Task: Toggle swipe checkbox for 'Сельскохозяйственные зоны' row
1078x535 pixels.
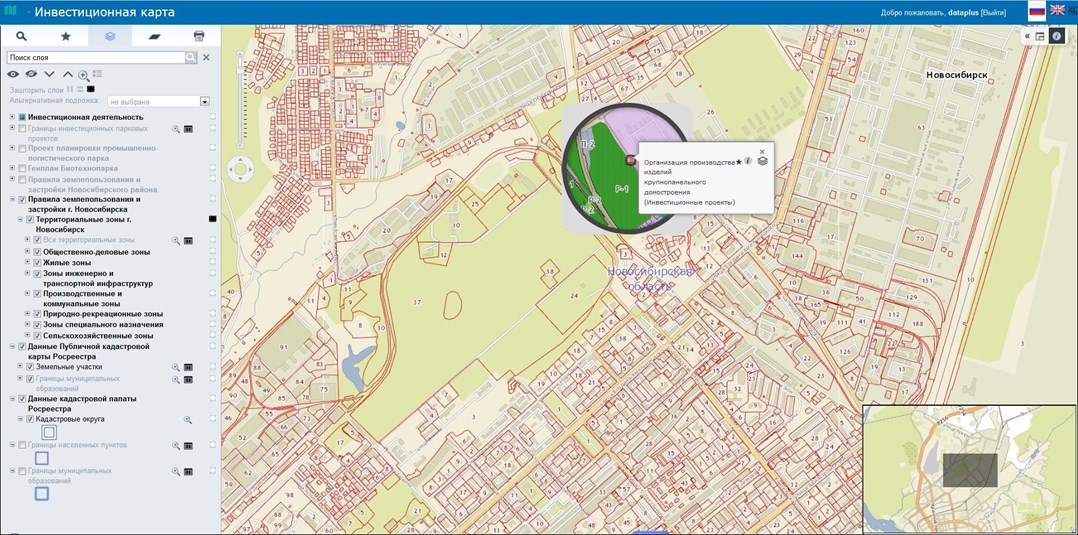Action: click(x=212, y=336)
